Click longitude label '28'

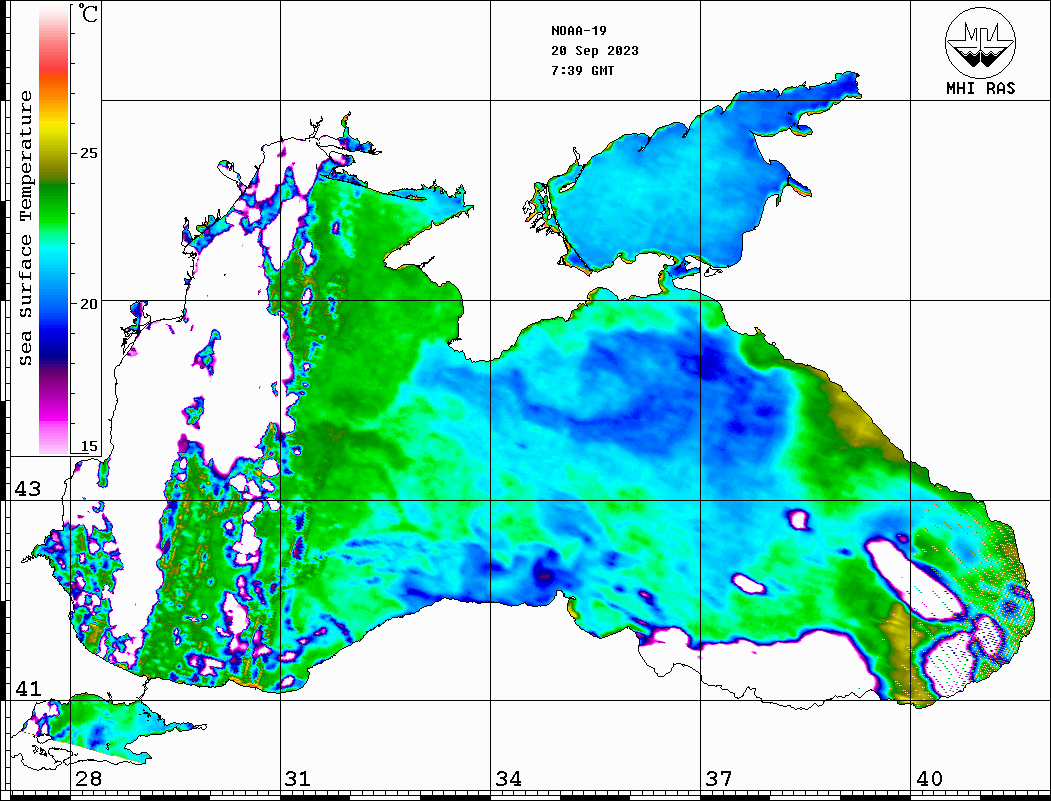(88, 778)
